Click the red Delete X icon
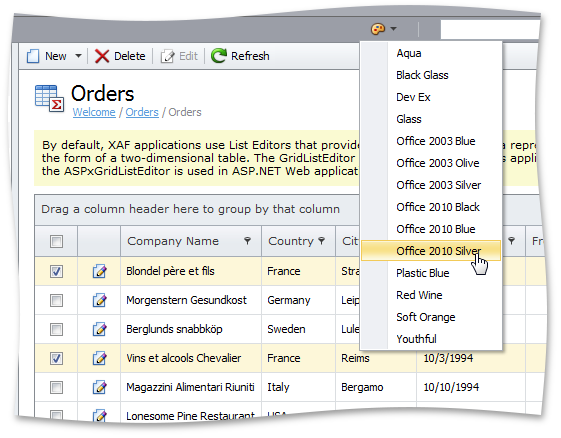The width and height of the screenshot is (561, 438). pos(102,56)
